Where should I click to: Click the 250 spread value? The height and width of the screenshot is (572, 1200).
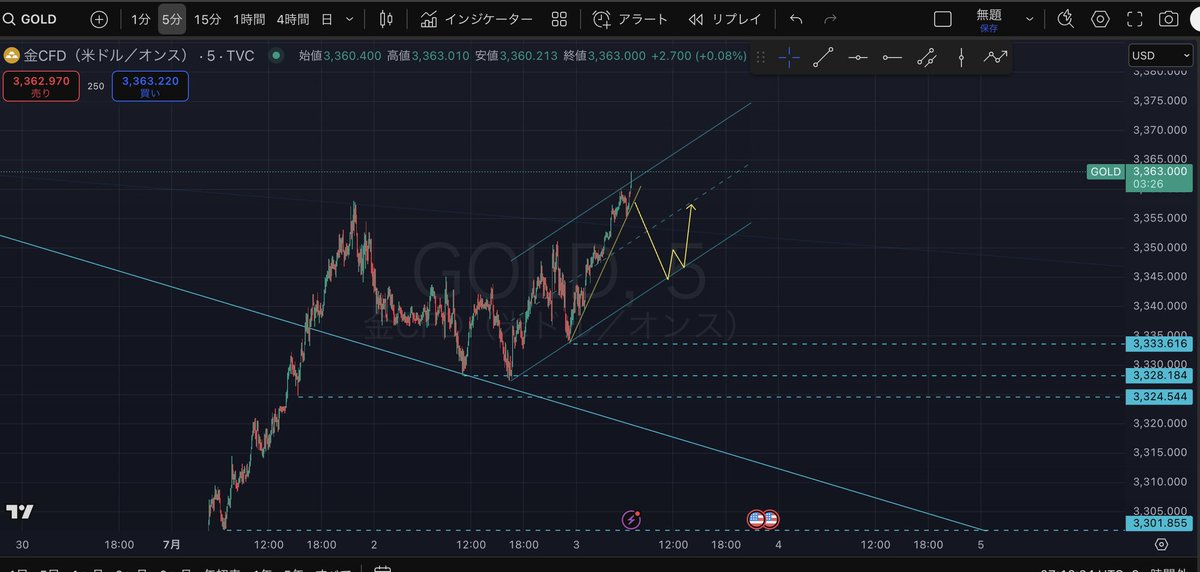tap(95, 87)
